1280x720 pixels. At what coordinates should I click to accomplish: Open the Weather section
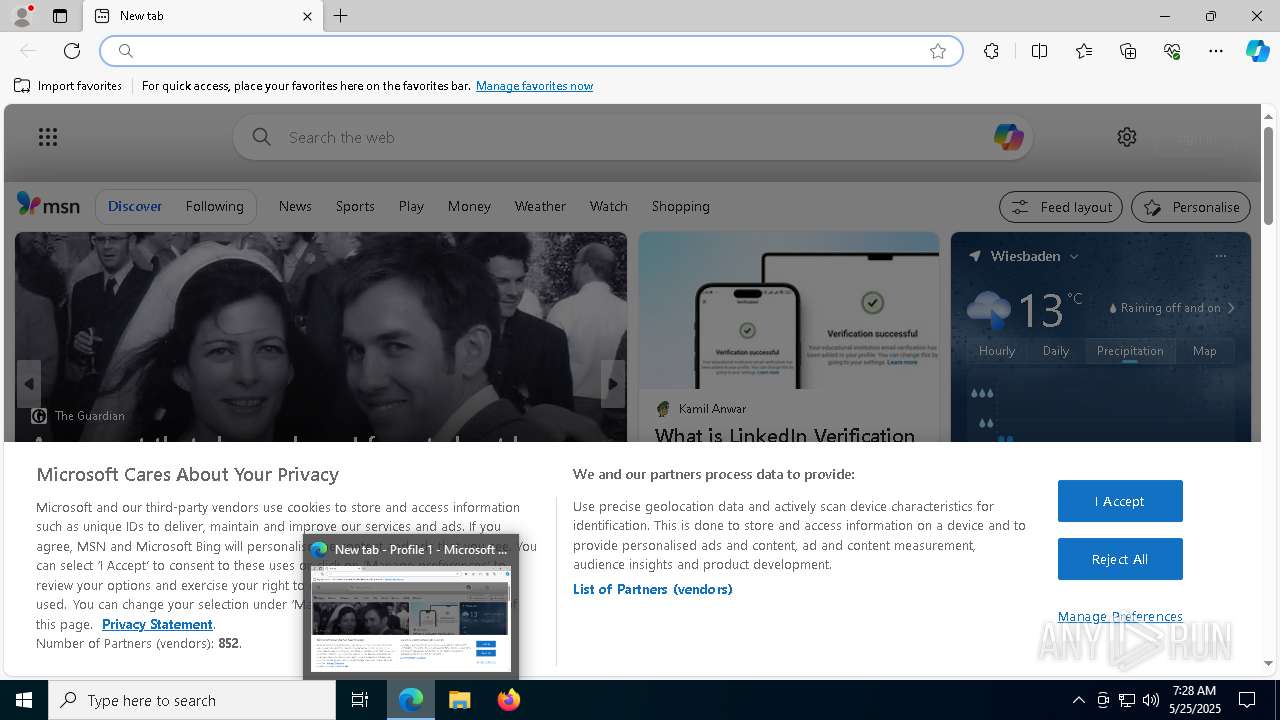[540, 206]
